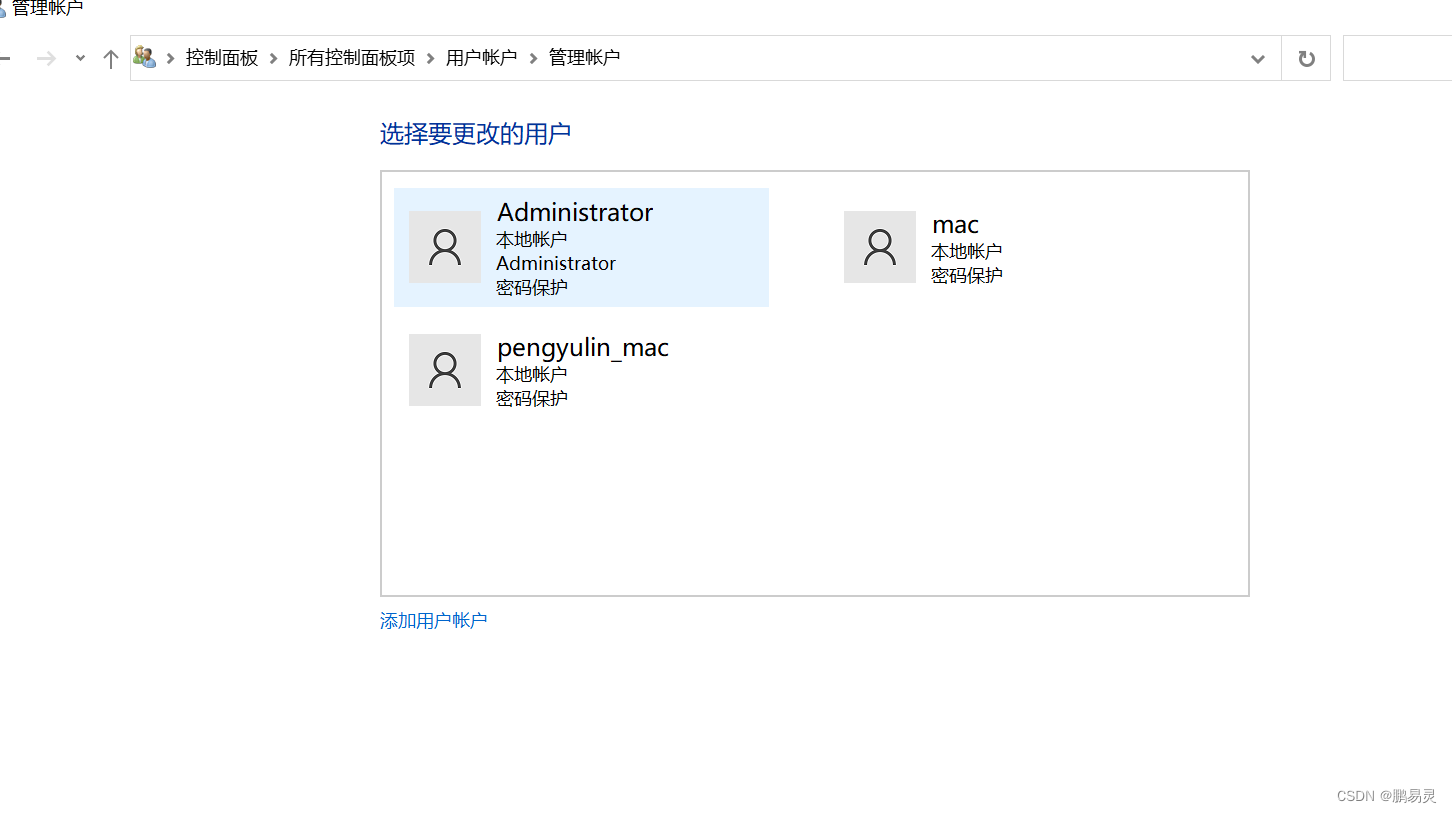
Task: Click the back arrow navigation icon
Action: pos(6,57)
